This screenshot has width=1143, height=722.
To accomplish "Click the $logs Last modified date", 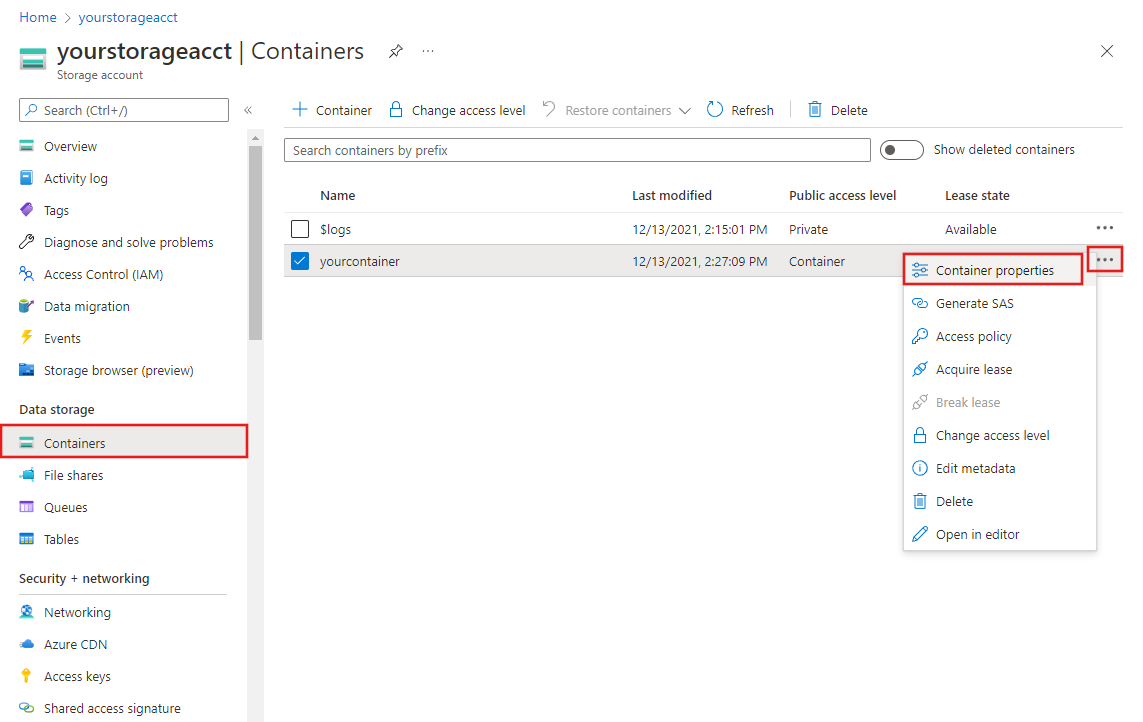I will tap(699, 229).
